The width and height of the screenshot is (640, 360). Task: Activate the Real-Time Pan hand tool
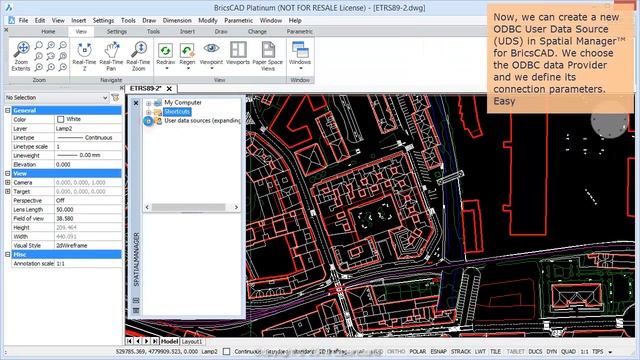pyautogui.click(x=111, y=56)
